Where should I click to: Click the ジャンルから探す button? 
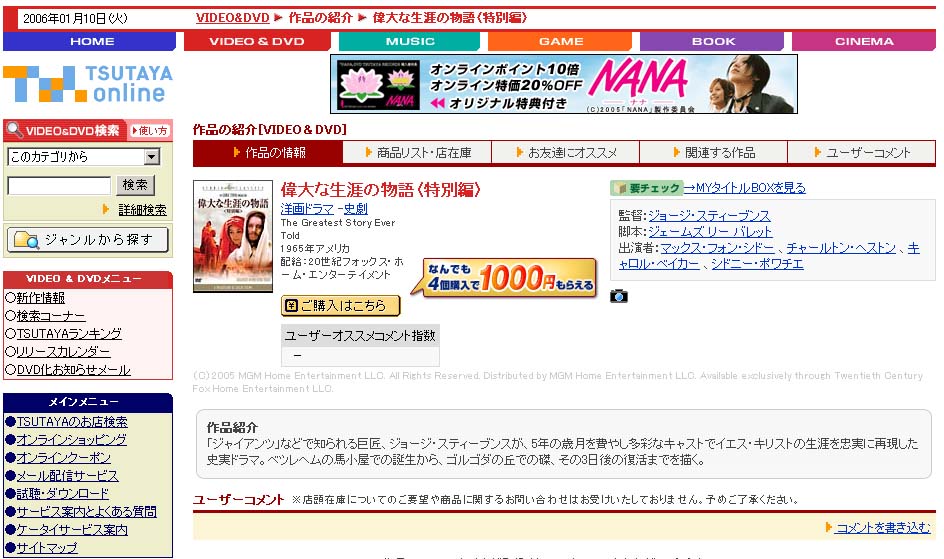coord(88,240)
